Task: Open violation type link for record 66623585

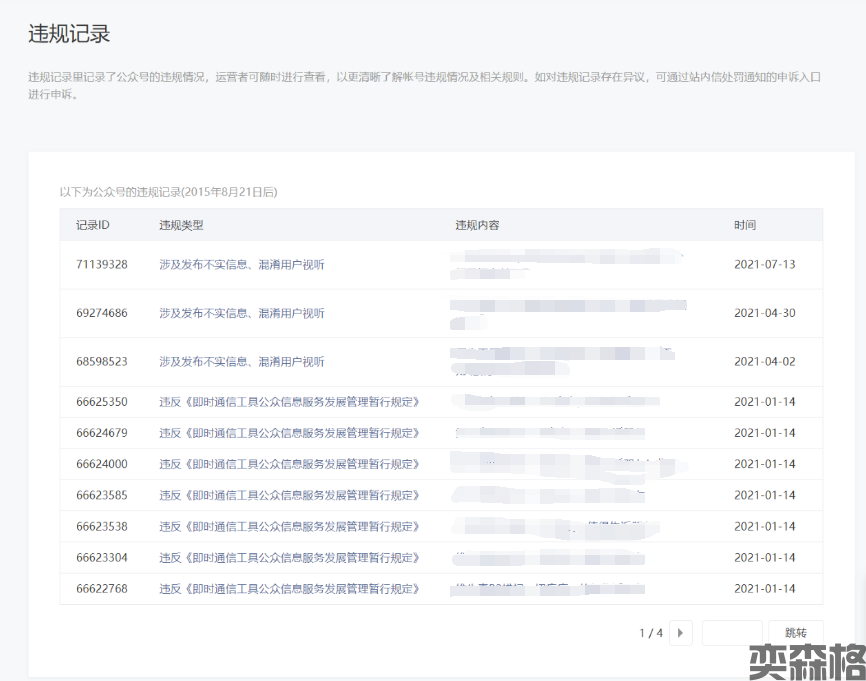Action: click(x=289, y=495)
